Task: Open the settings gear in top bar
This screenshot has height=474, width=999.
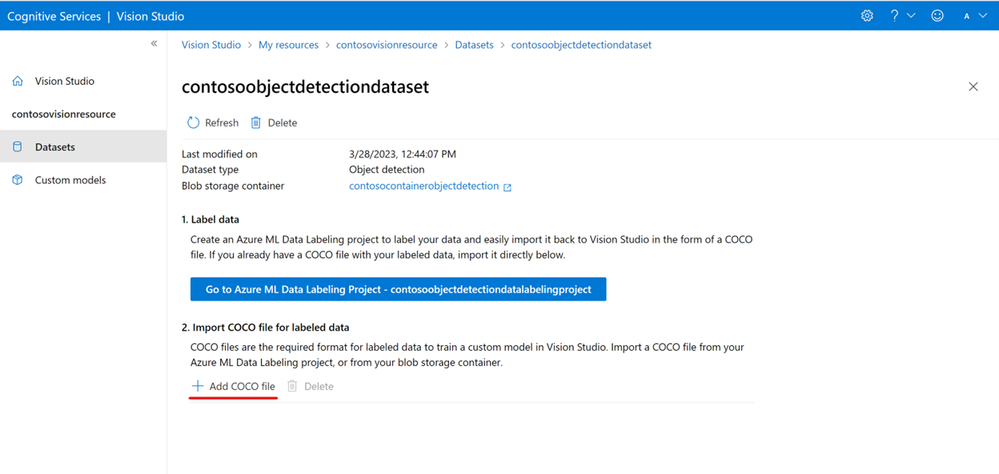Action: pos(866,16)
